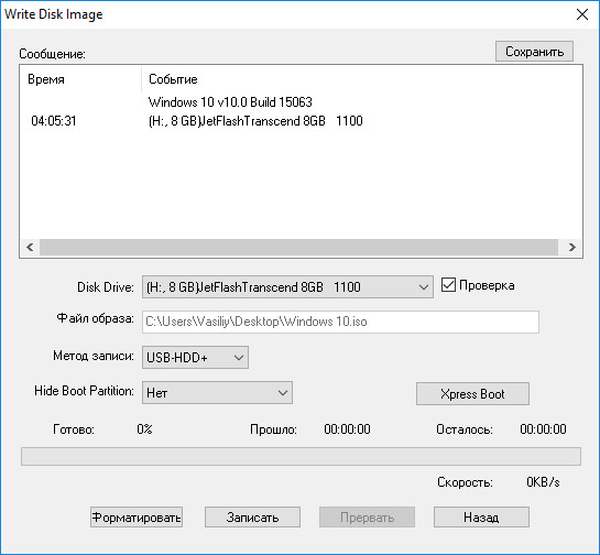Open the Hide Boot Partition dropdown

point(217,392)
